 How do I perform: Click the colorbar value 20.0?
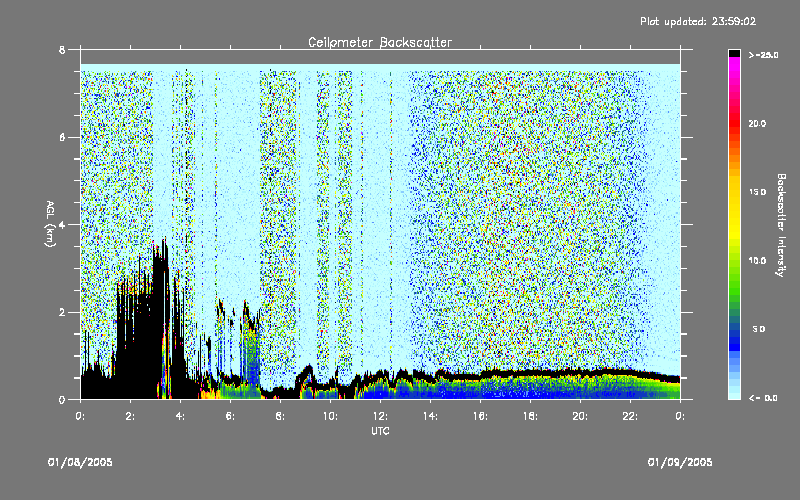click(757, 123)
